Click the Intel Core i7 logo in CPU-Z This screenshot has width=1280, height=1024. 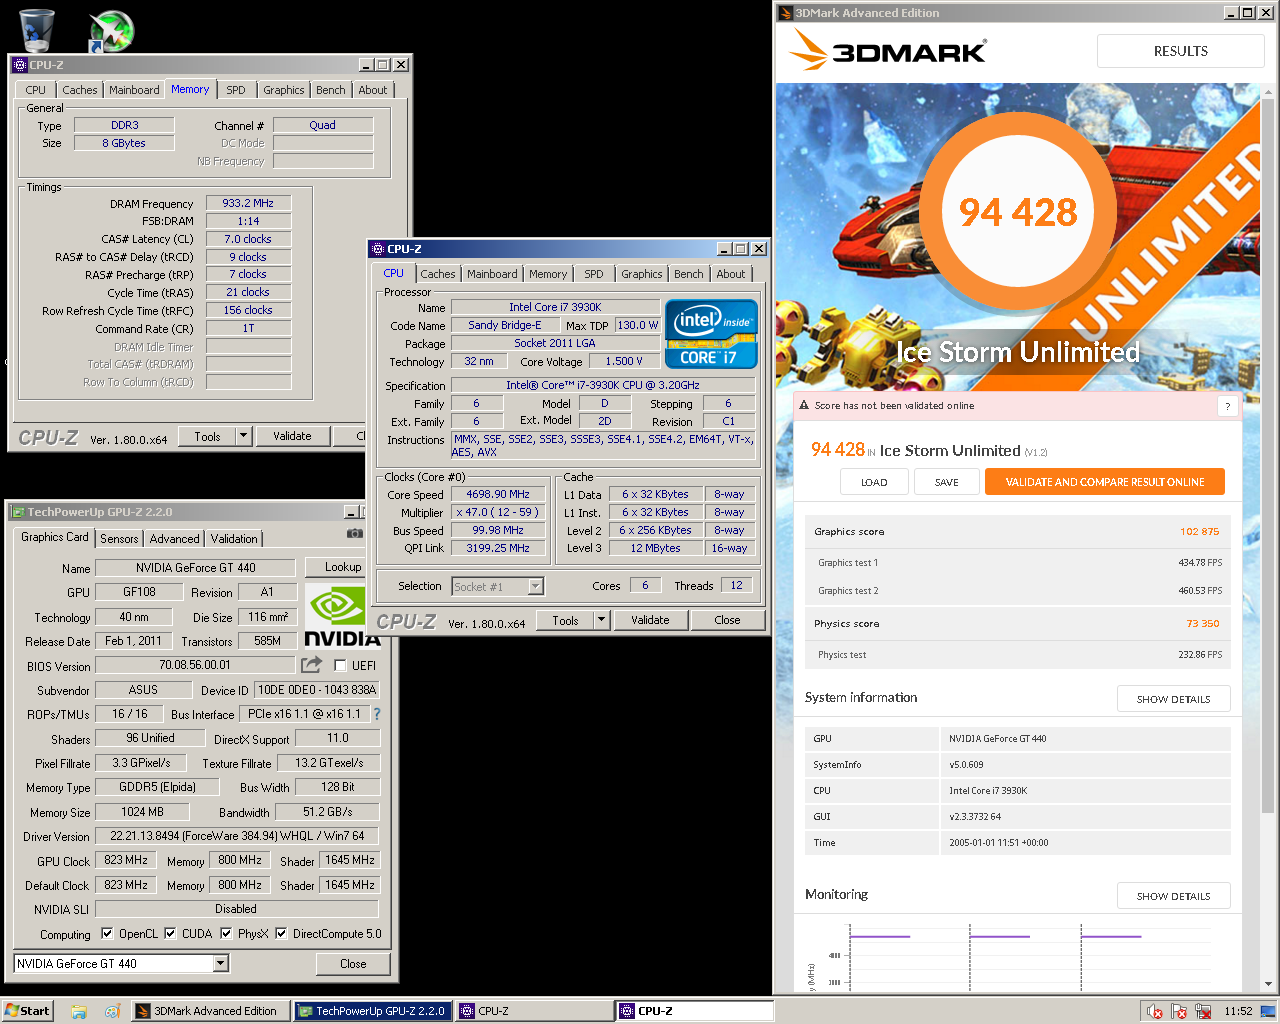coord(711,334)
